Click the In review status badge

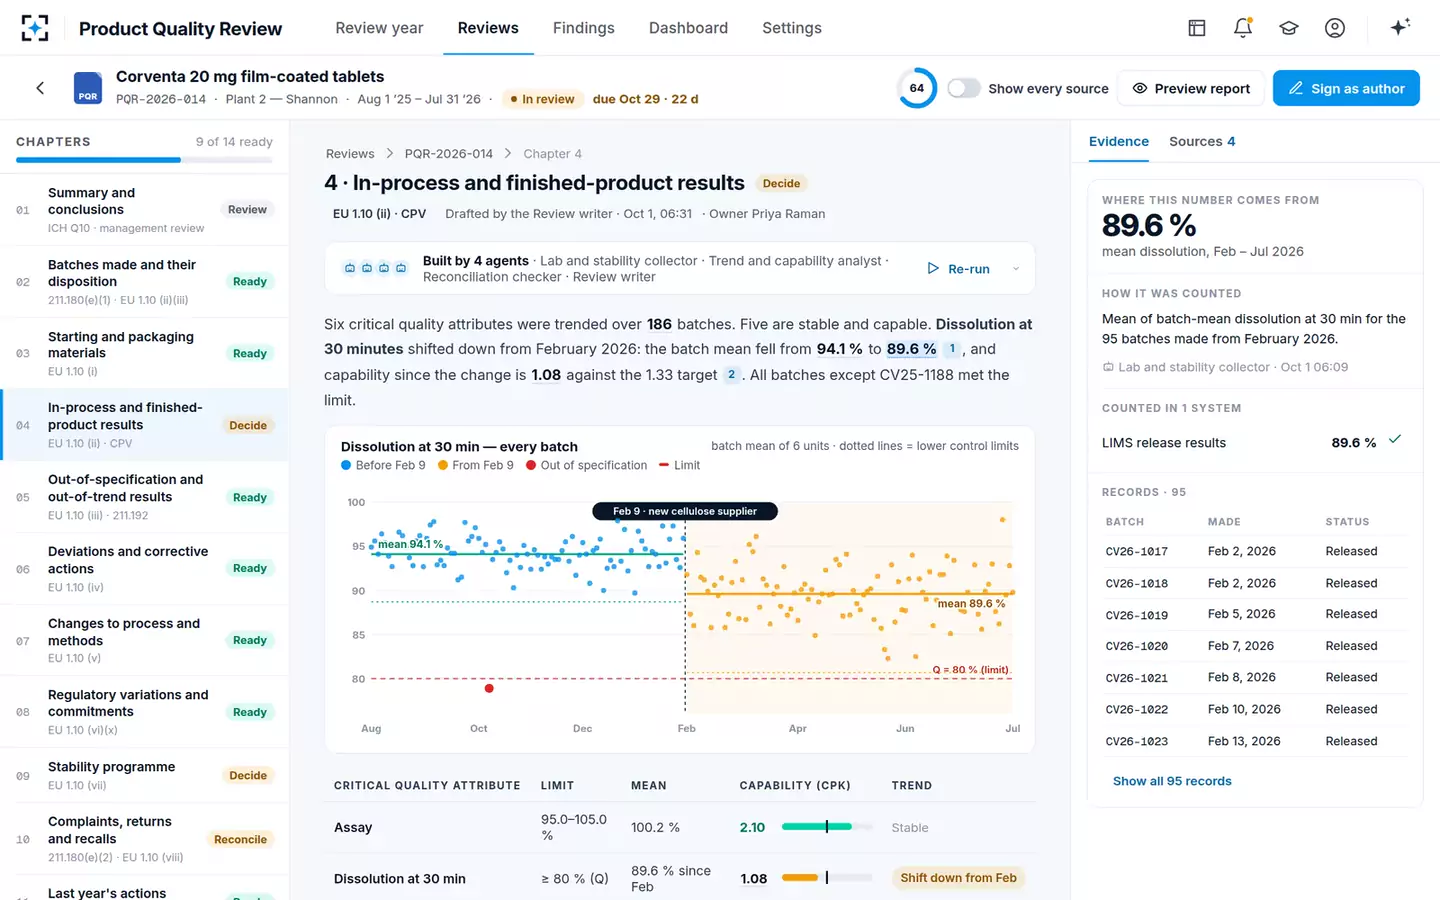coord(542,99)
